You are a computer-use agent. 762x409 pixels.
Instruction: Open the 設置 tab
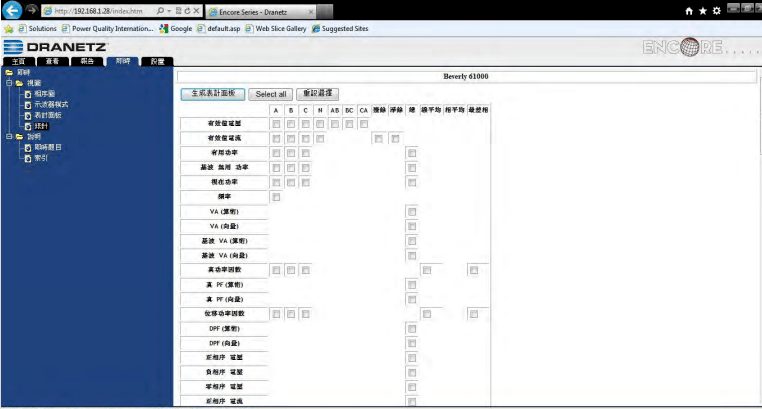[x=156, y=62]
